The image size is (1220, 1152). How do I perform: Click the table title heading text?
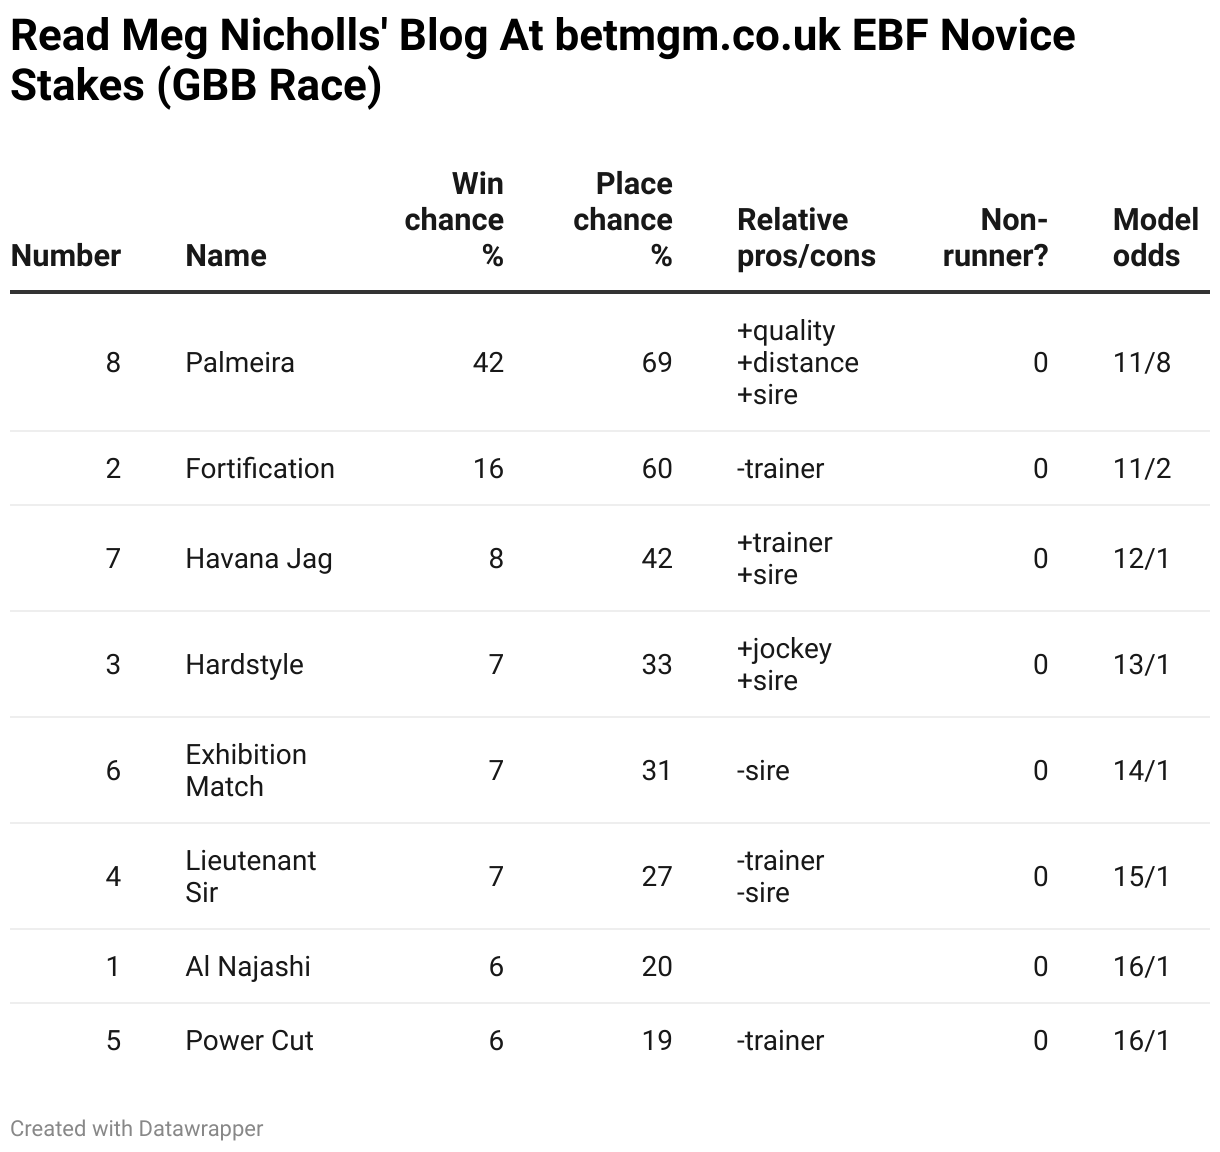[x=542, y=60]
